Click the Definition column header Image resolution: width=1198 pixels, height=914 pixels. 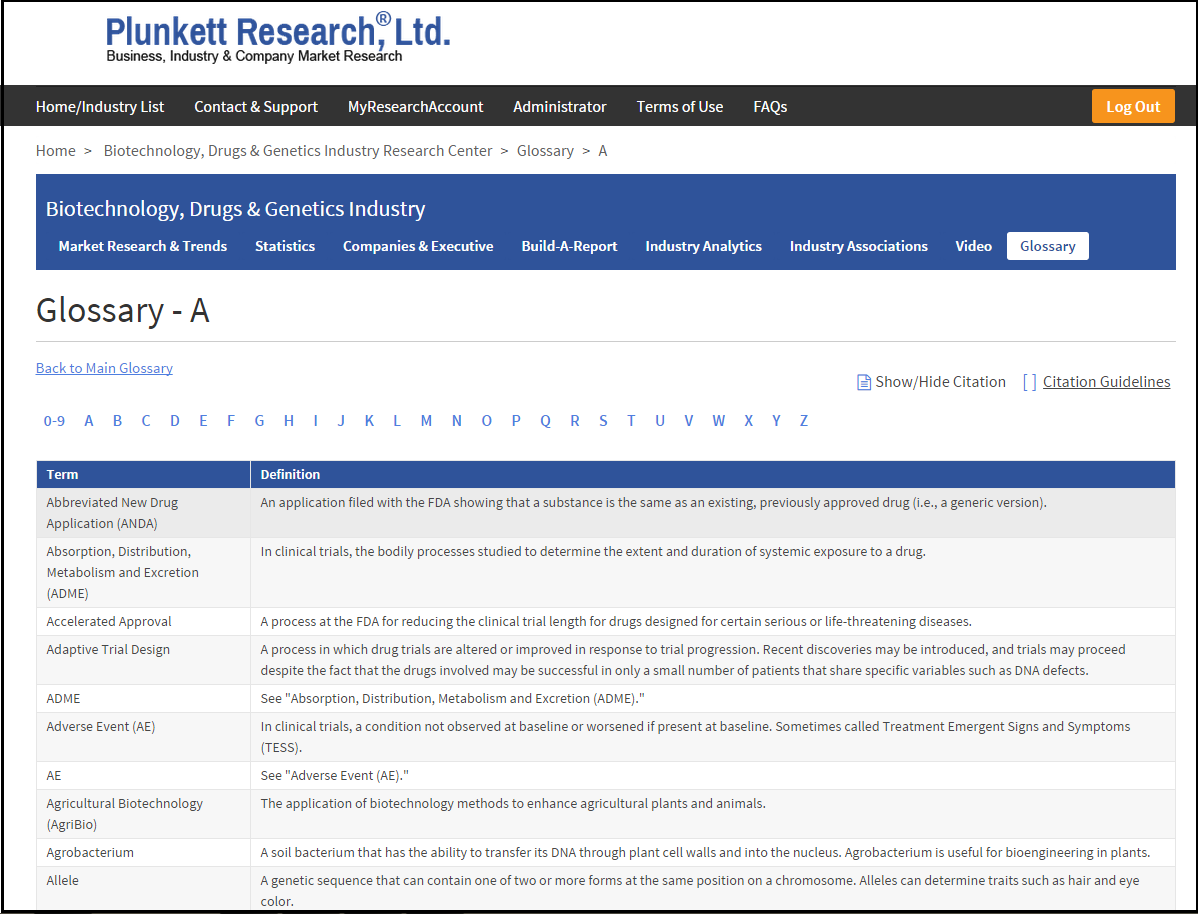point(712,475)
